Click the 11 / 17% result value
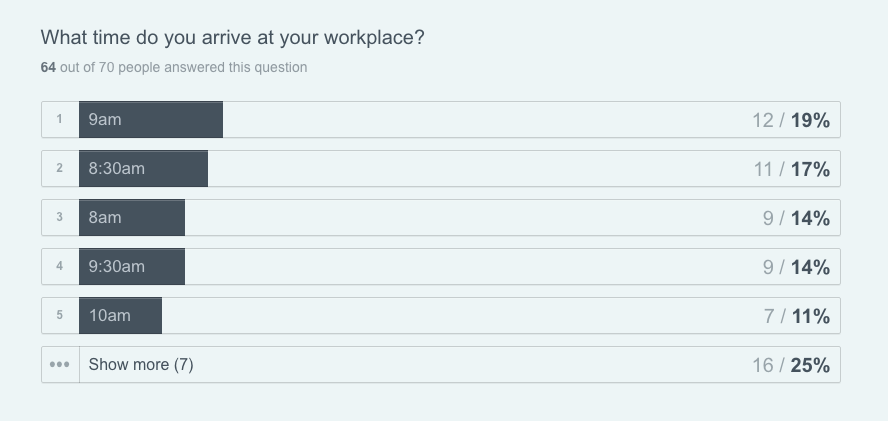 coord(791,169)
